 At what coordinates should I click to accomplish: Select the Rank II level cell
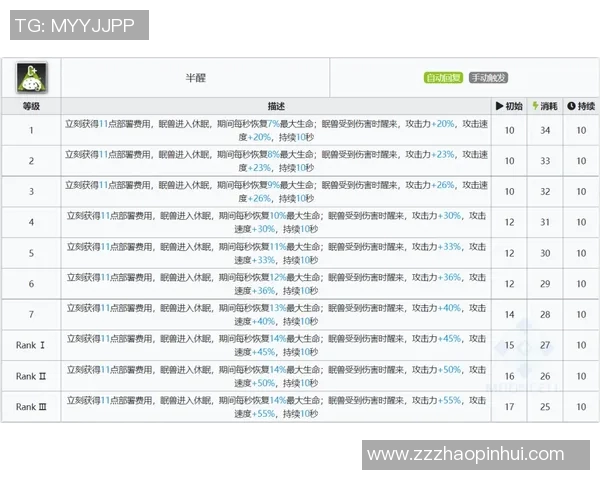31,376
